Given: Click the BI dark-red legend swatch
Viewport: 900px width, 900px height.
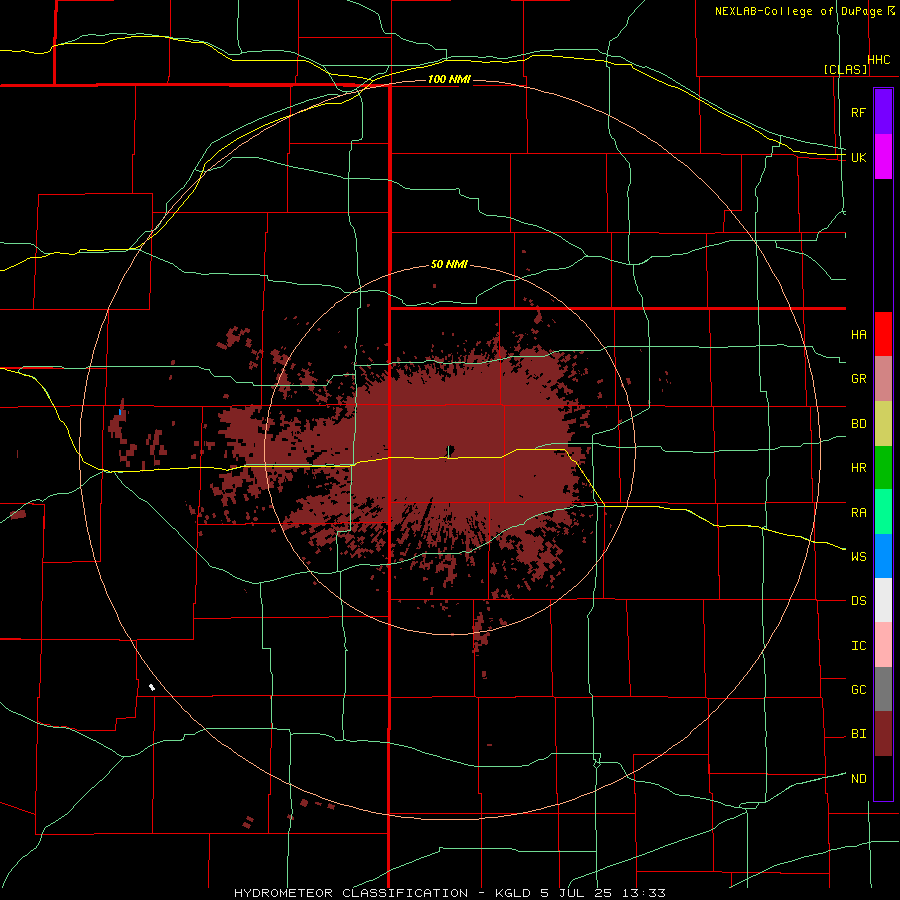Looking at the screenshot, I should (883, 734).
